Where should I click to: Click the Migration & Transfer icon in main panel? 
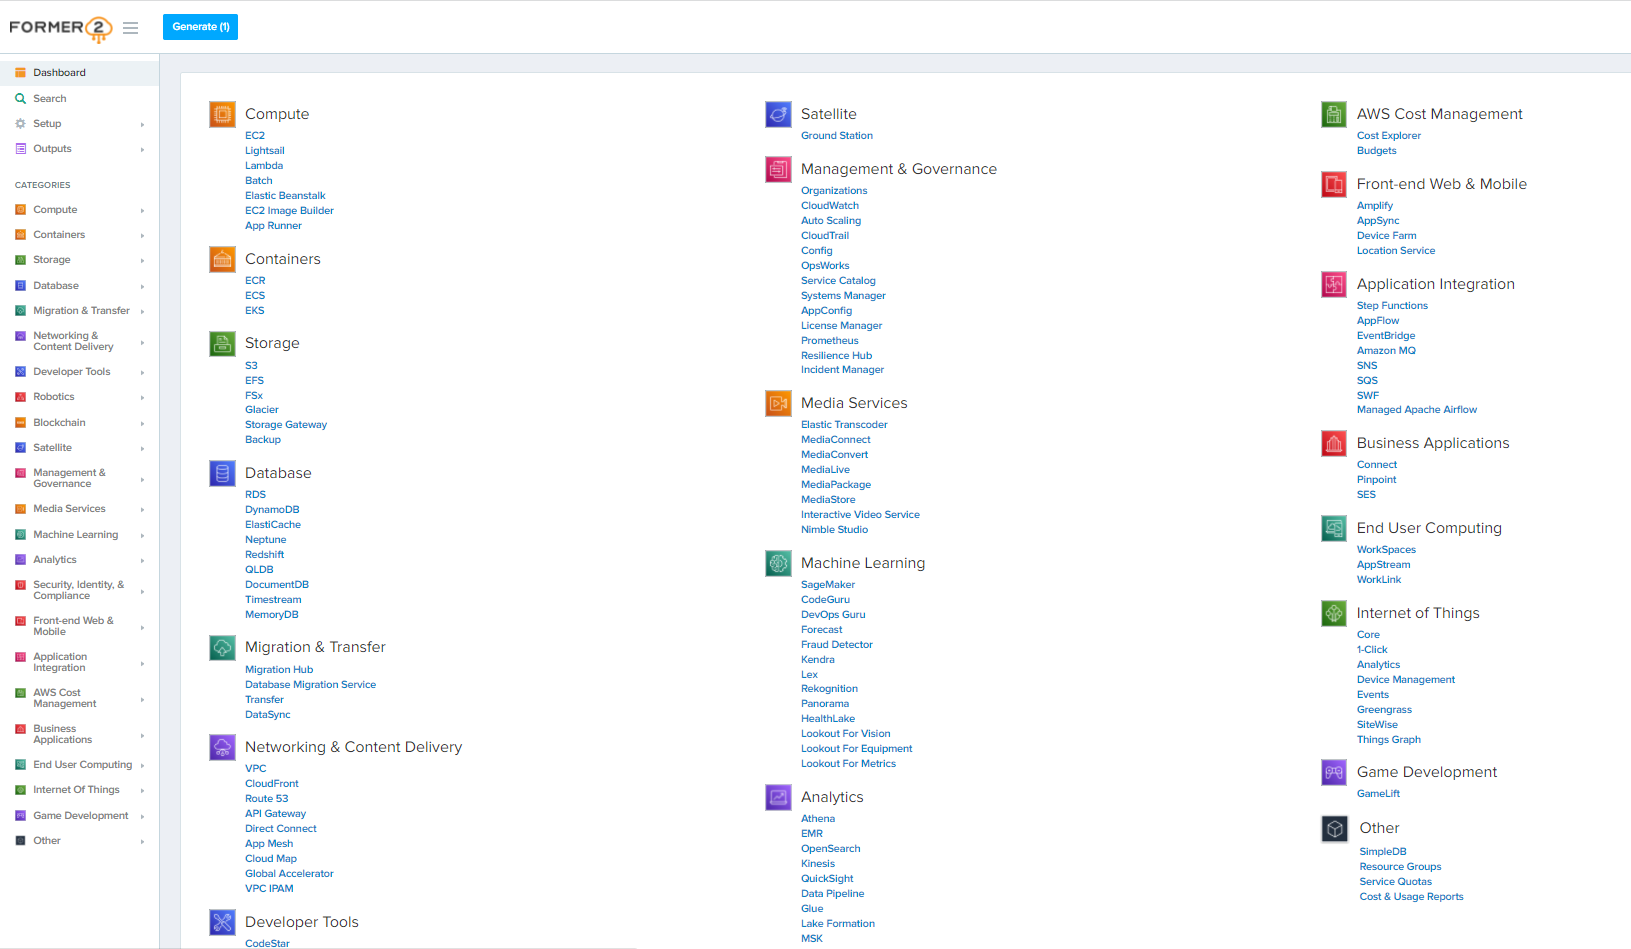coord(222,647)
